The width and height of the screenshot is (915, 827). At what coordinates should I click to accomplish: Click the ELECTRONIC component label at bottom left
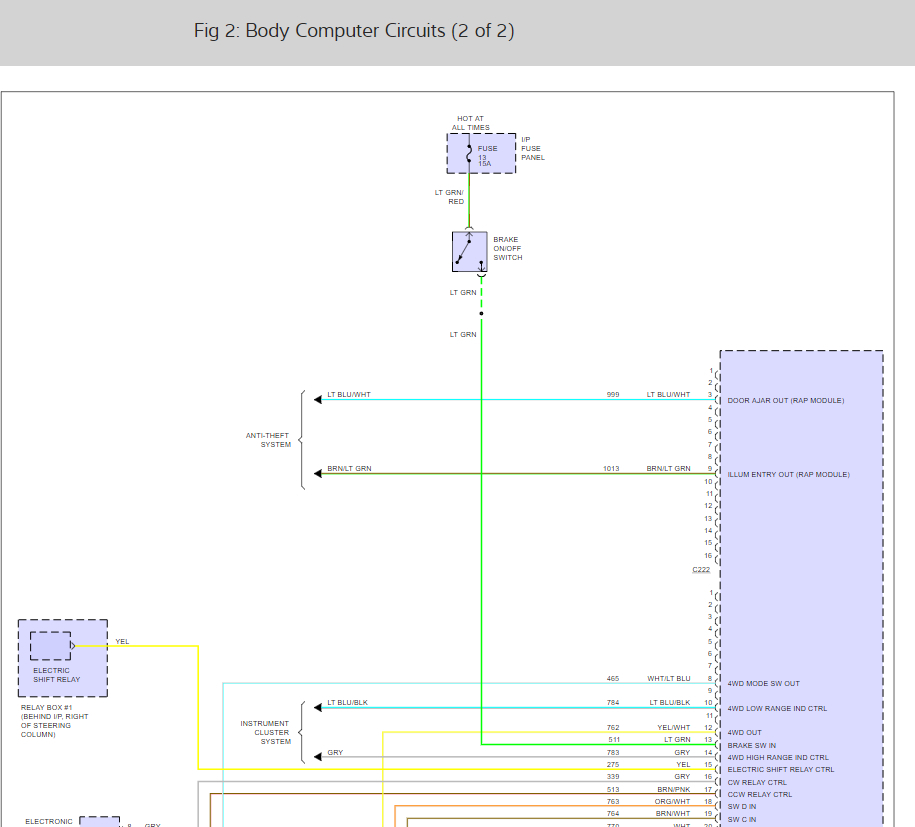pos(49,821)
